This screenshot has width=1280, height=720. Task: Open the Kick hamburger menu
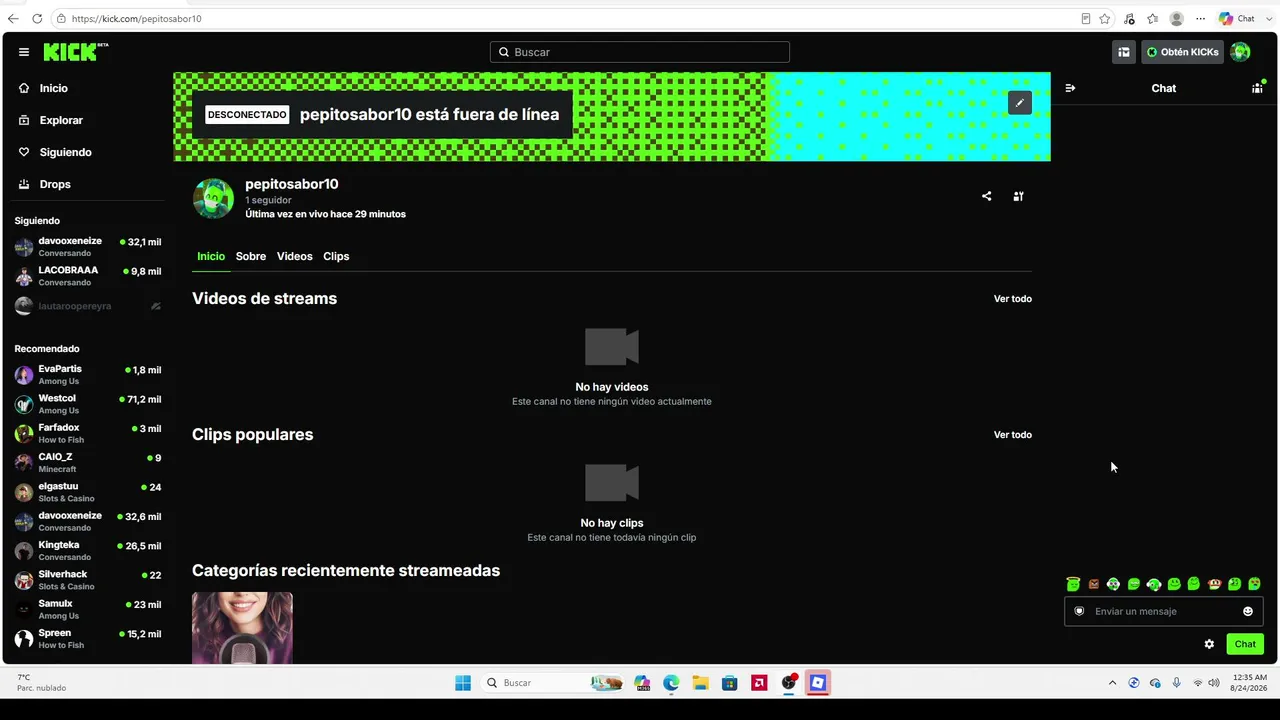pos(24,52)
